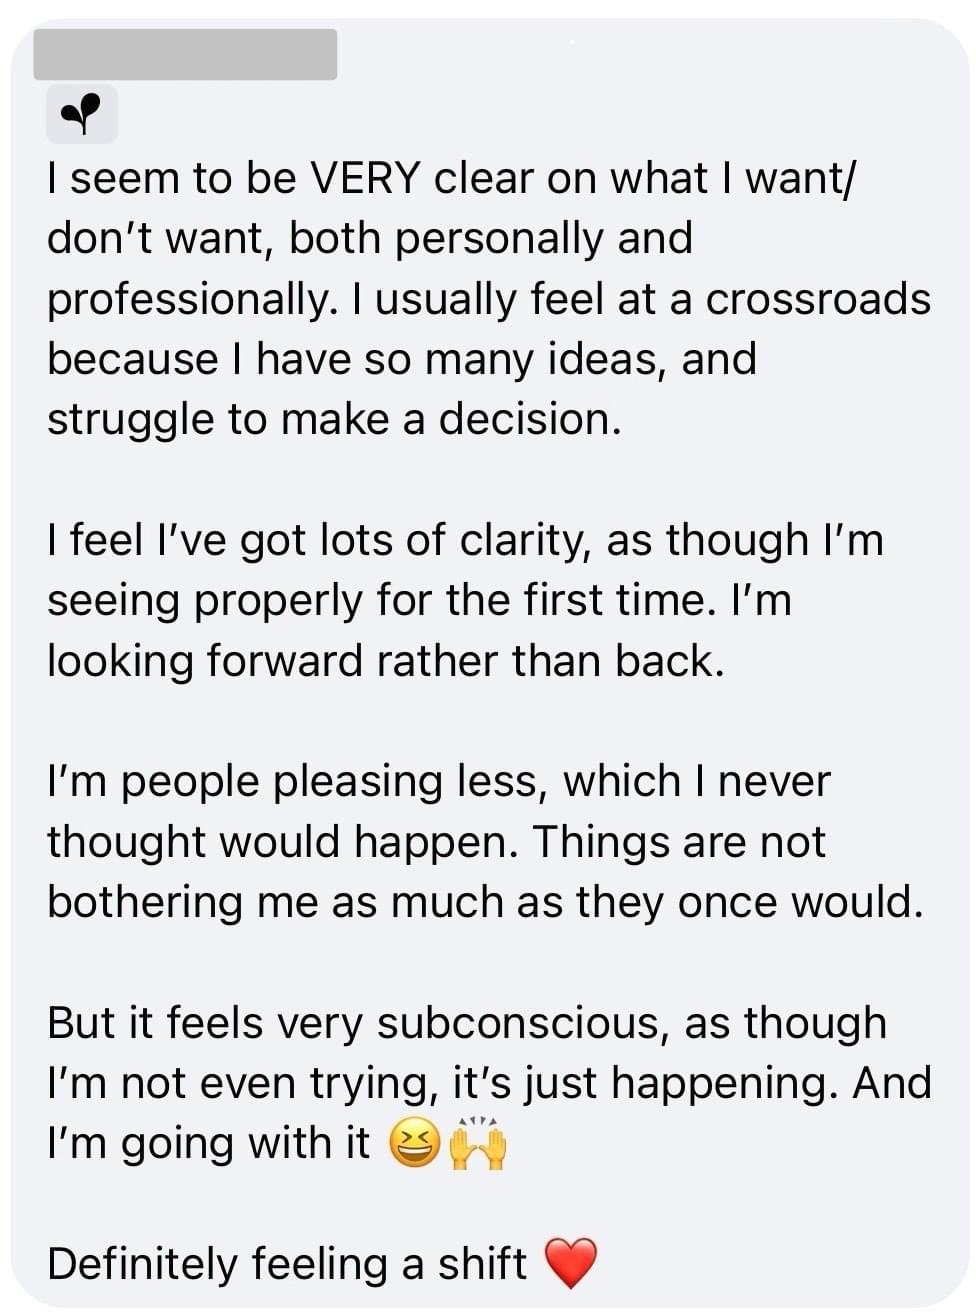Click the paragraph starting 'I feel I've got'

[465, 600]
